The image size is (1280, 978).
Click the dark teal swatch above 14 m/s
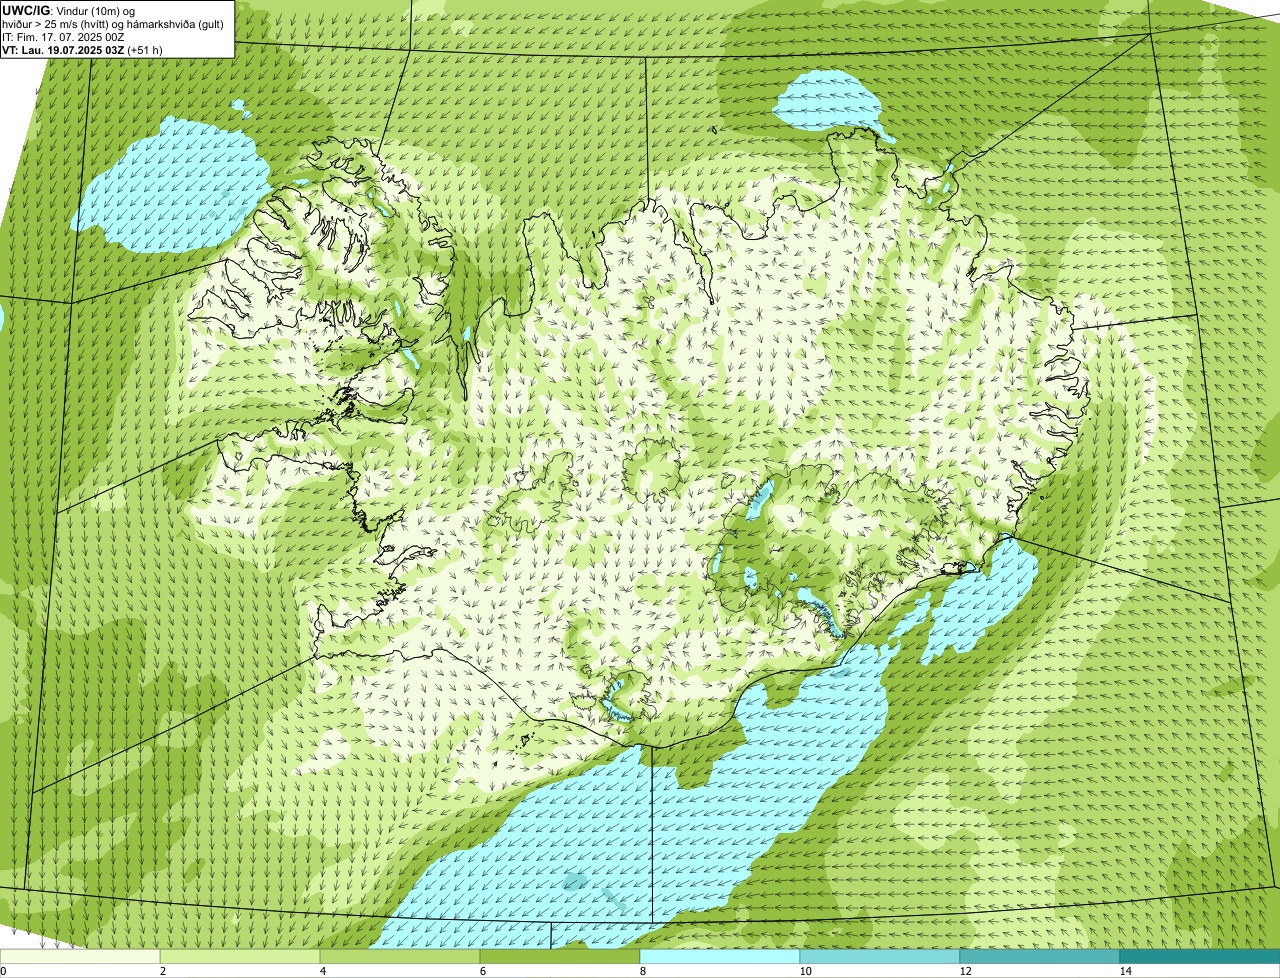1200,956
